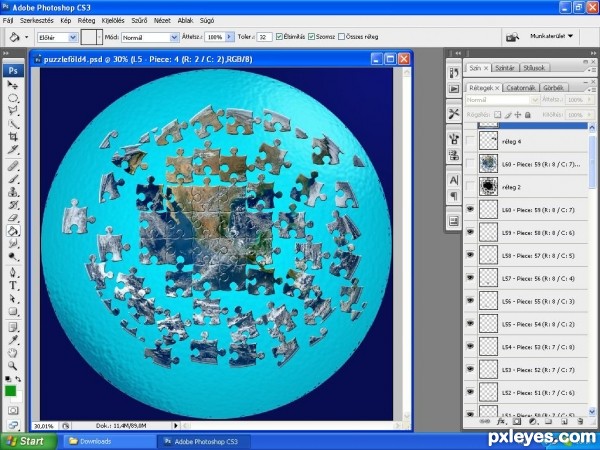Open the Mód Normál blending dropdown
Screen dimensions: 600x450
pyautogui.click(x=174, y=37)
